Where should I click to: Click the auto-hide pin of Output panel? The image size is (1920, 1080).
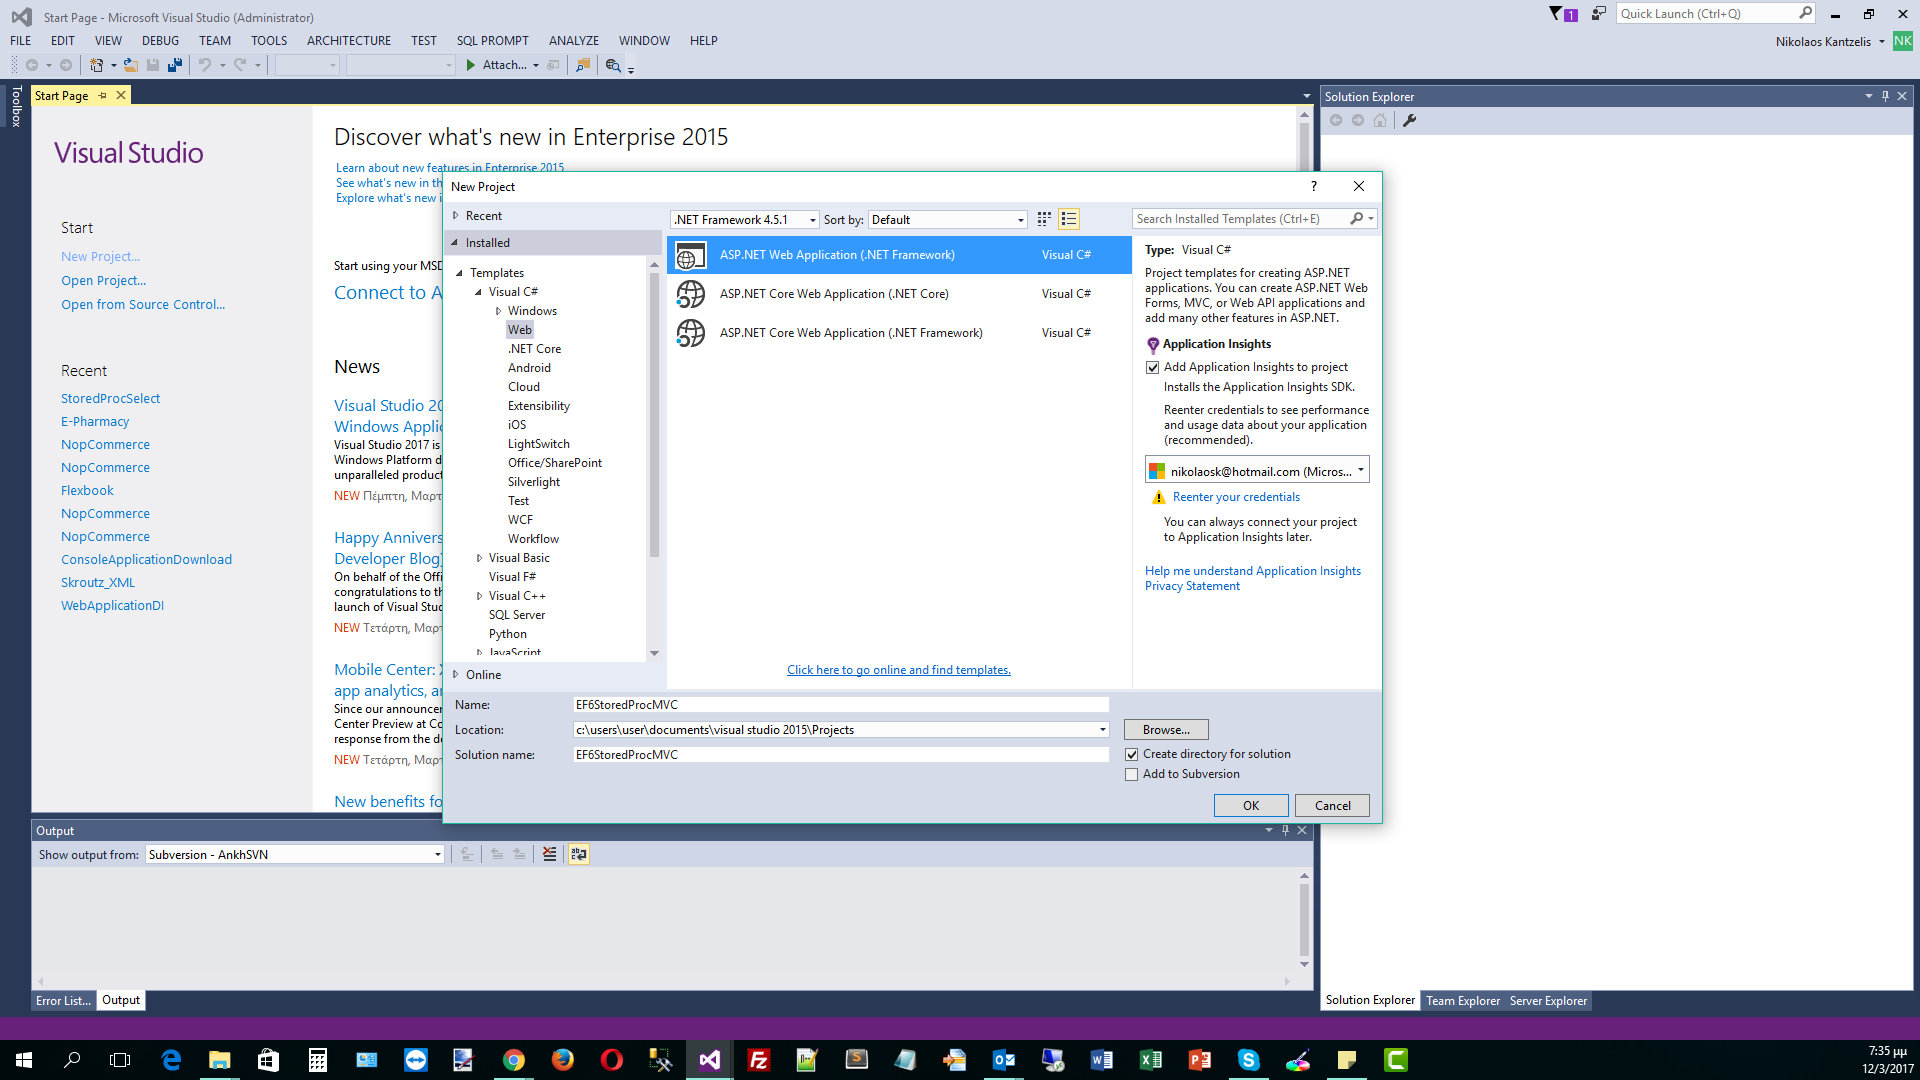(1285, 830)
